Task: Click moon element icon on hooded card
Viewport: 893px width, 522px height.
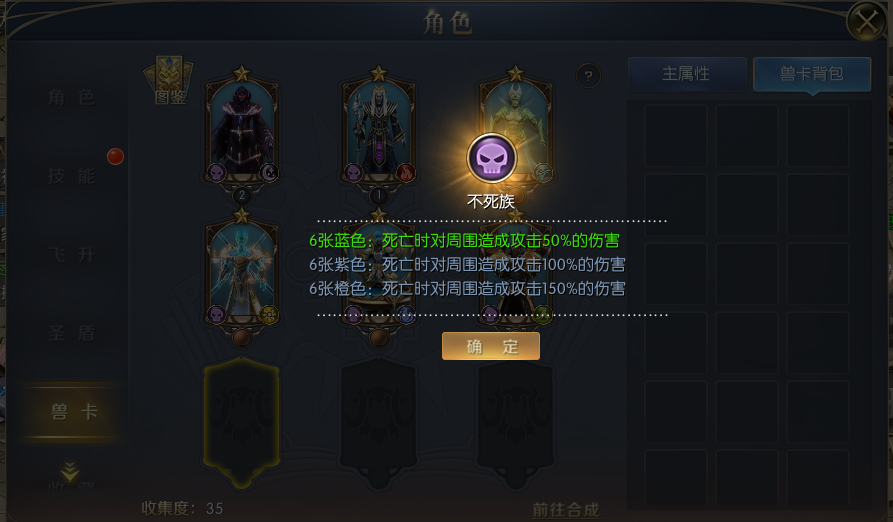Action: [269, 172]
